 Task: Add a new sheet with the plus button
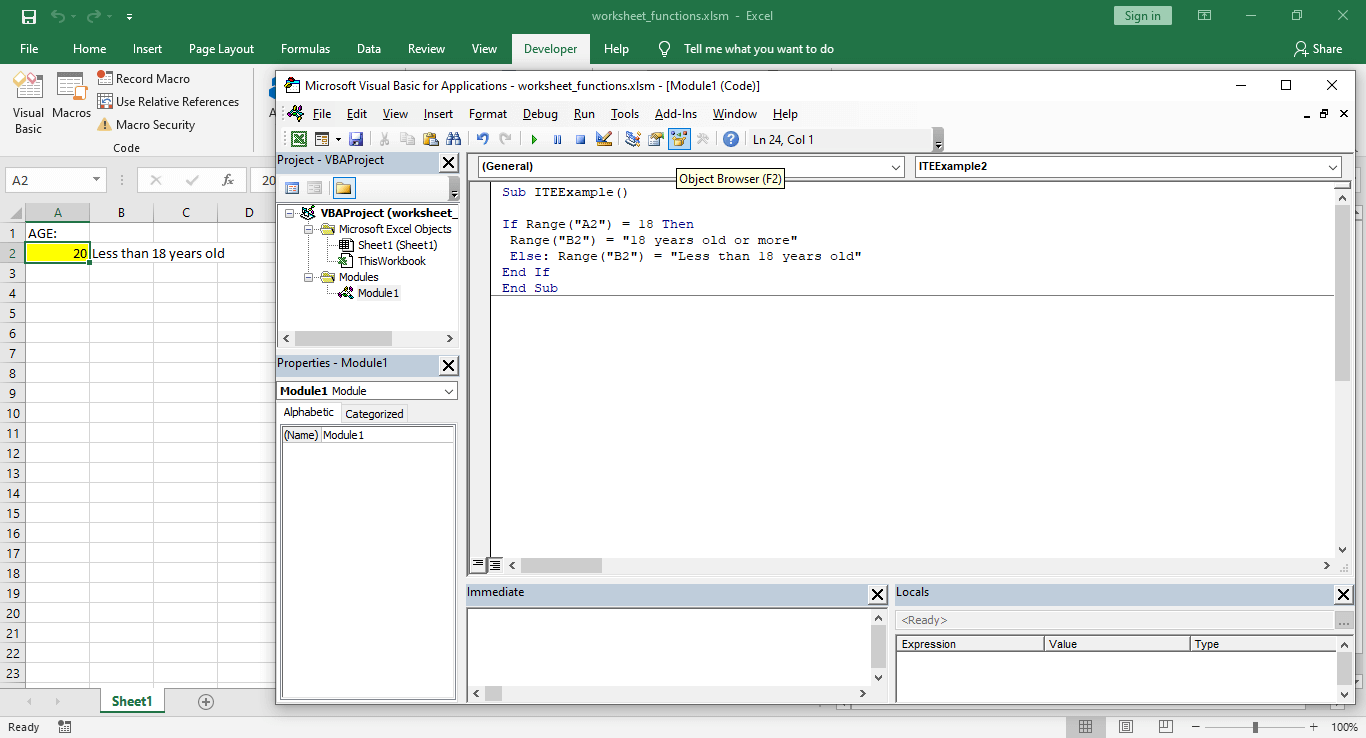pyautogui.click(x=206, y=702)
